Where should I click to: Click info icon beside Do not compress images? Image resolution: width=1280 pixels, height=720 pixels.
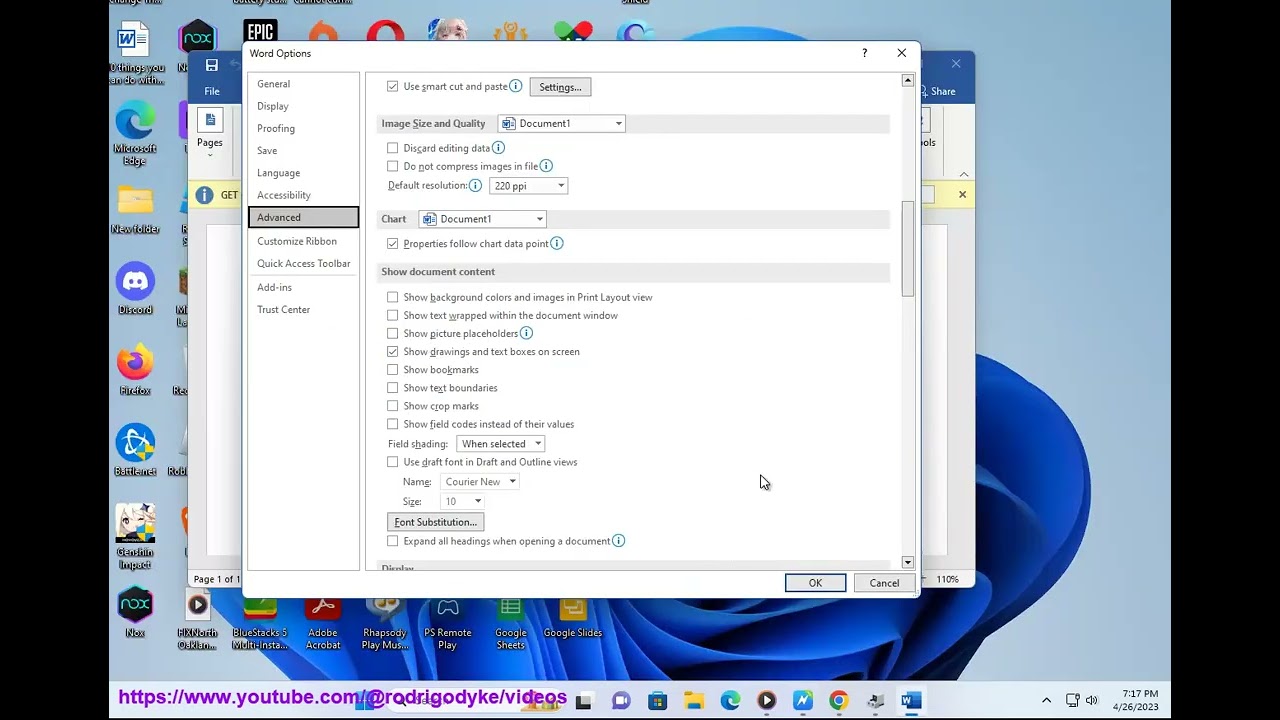tap(546, 166)
